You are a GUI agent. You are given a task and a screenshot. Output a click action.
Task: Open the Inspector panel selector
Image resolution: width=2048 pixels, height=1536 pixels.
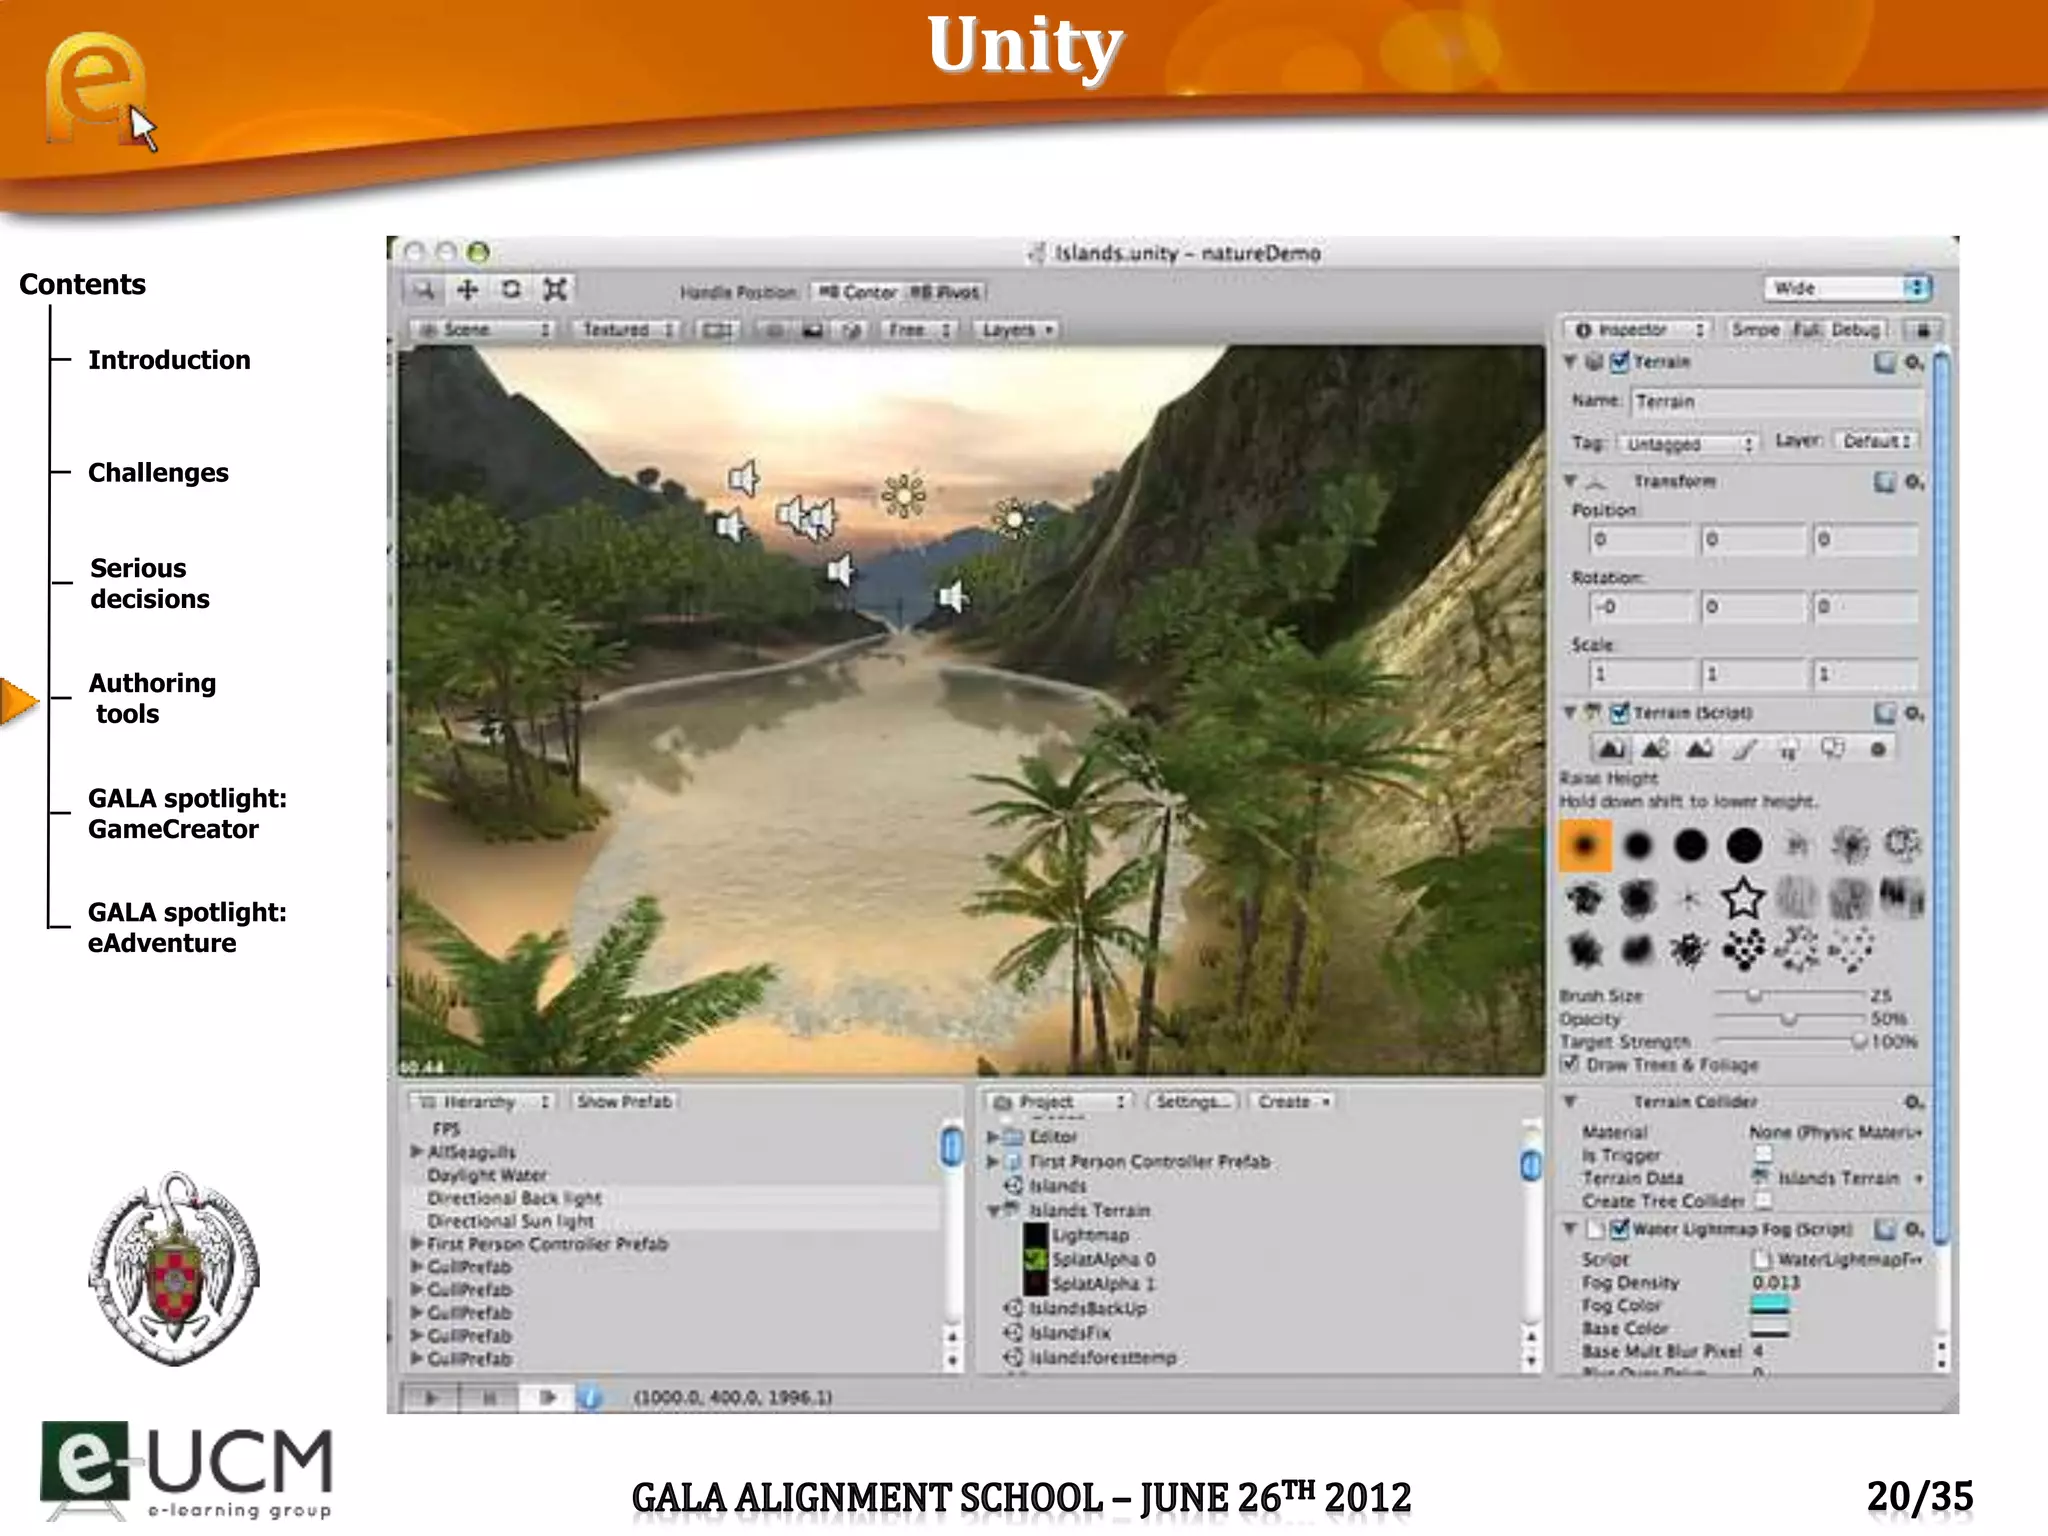(x=1637, y=329)
